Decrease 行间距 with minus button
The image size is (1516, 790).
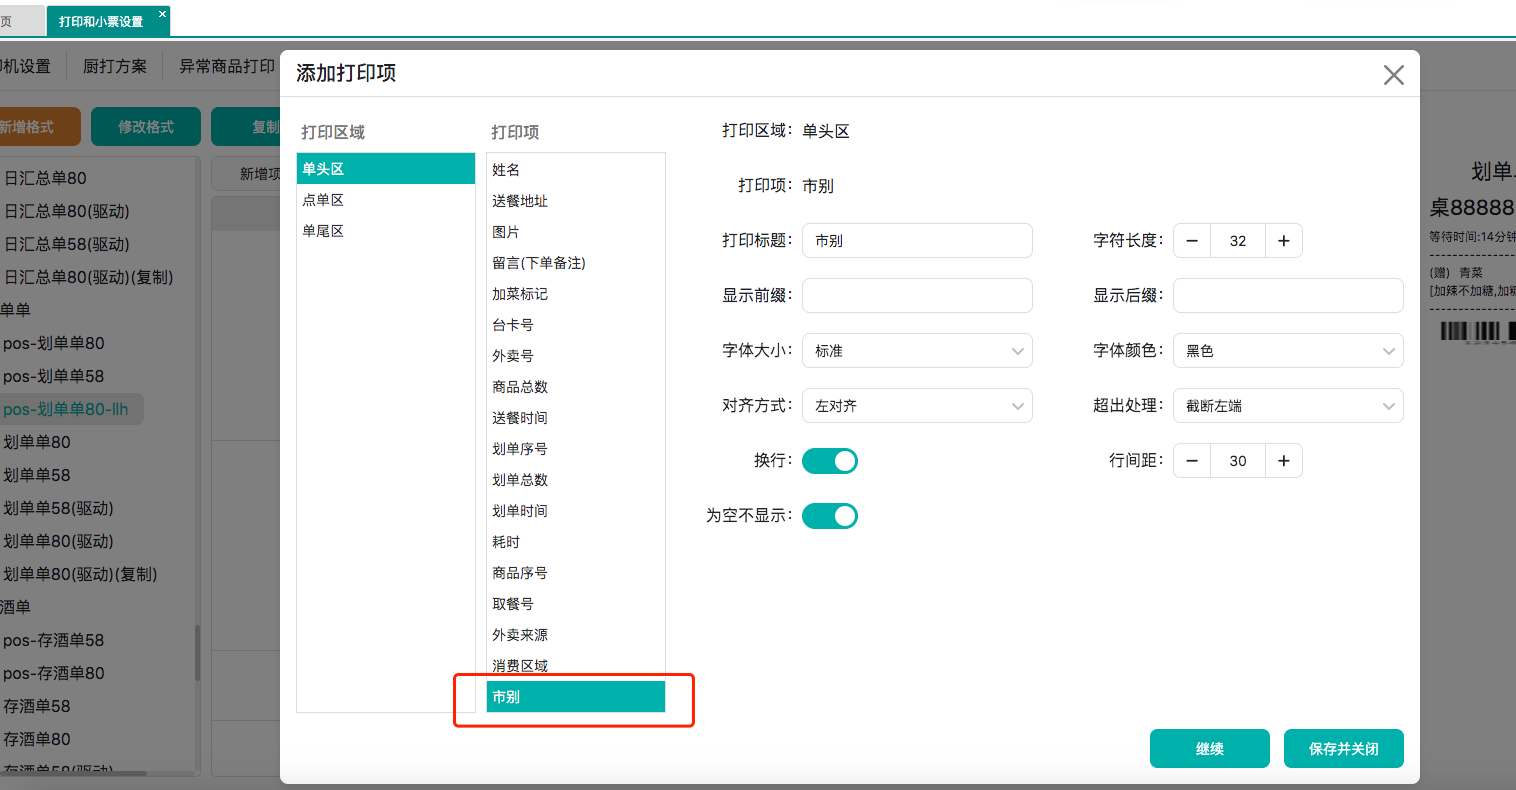click(x=1192, y=461)
